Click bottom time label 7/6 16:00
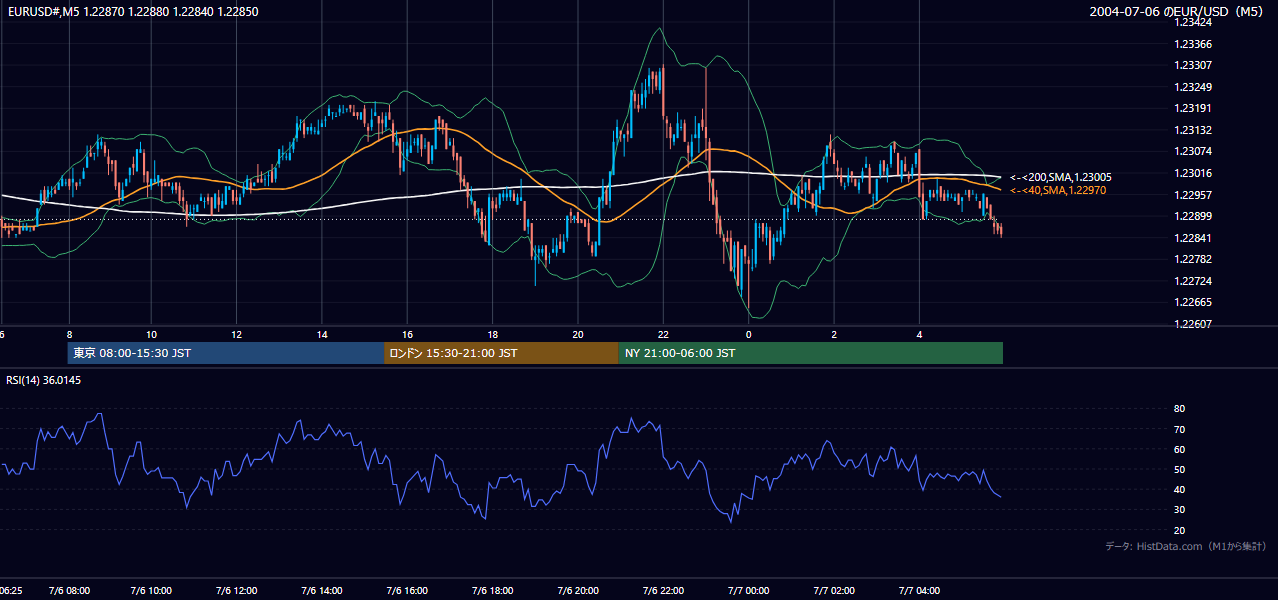Screen dimensions: 1278x600 pyautogui.click(x=408, y=590)
